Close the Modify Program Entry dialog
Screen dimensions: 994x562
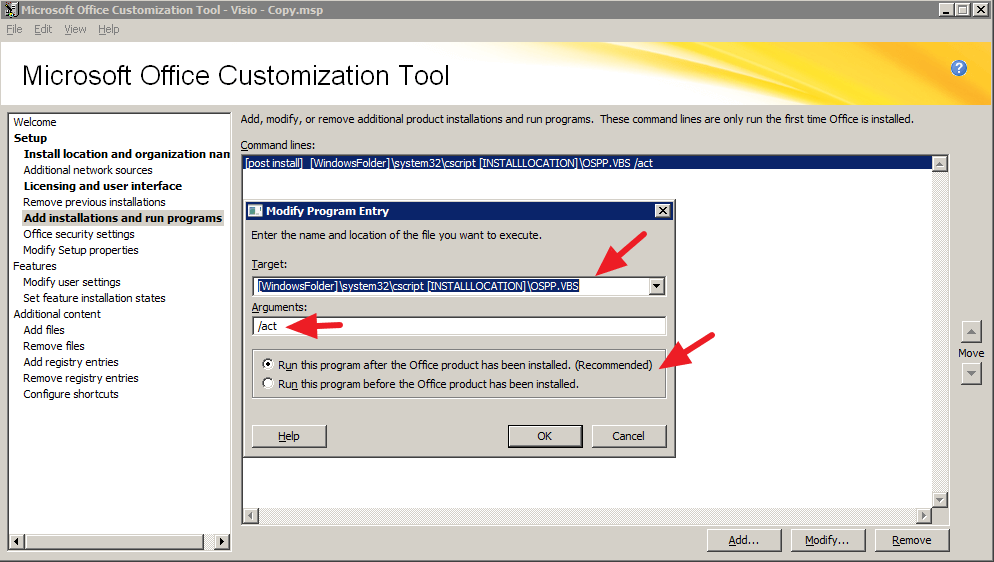pyautogui.click(x=662, y=210)
